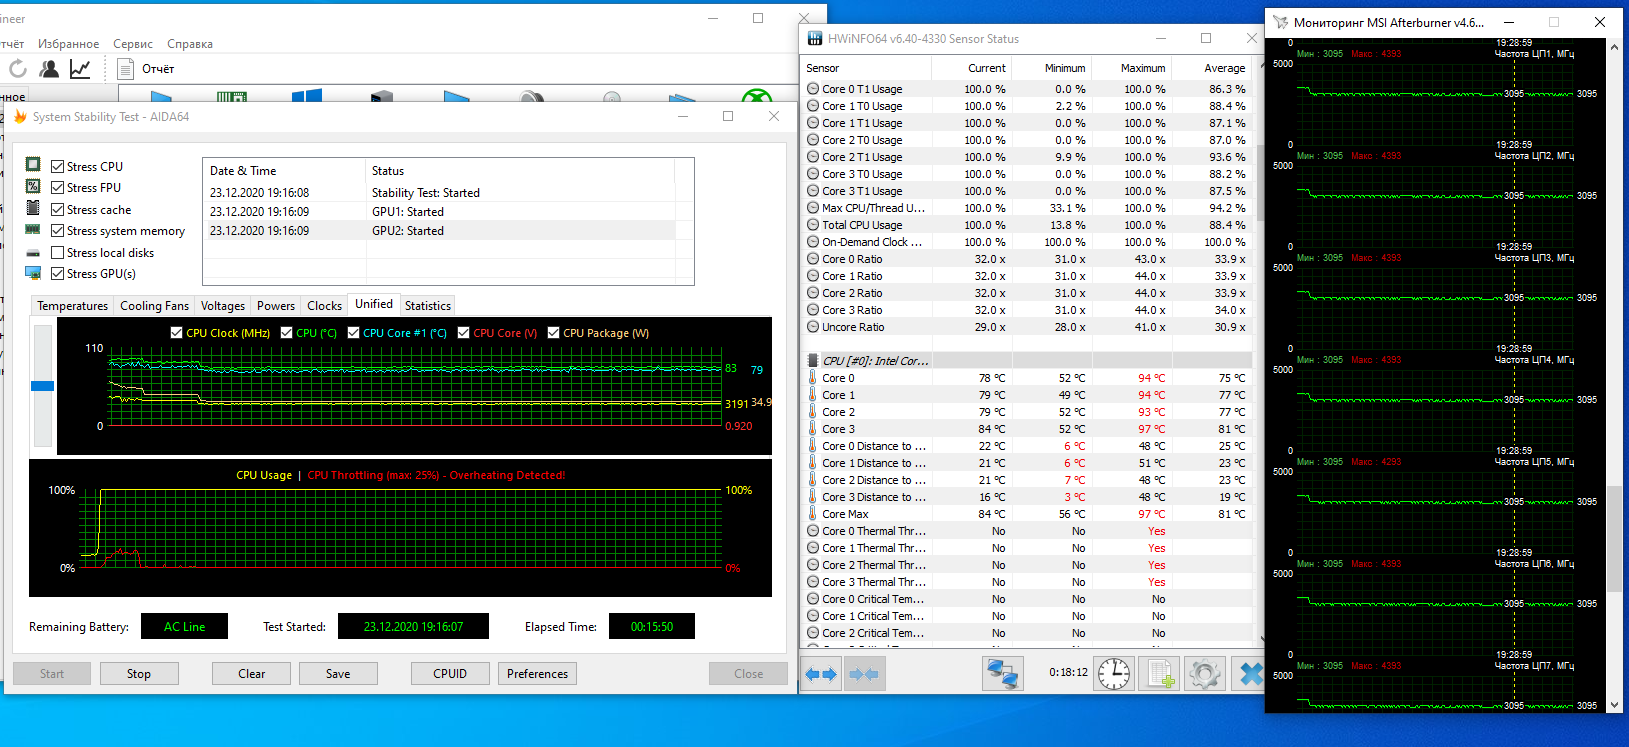Click the round icon beside Total CPU Usage
This screenshot has width=1629, height=747.
[x=813, y=225]
